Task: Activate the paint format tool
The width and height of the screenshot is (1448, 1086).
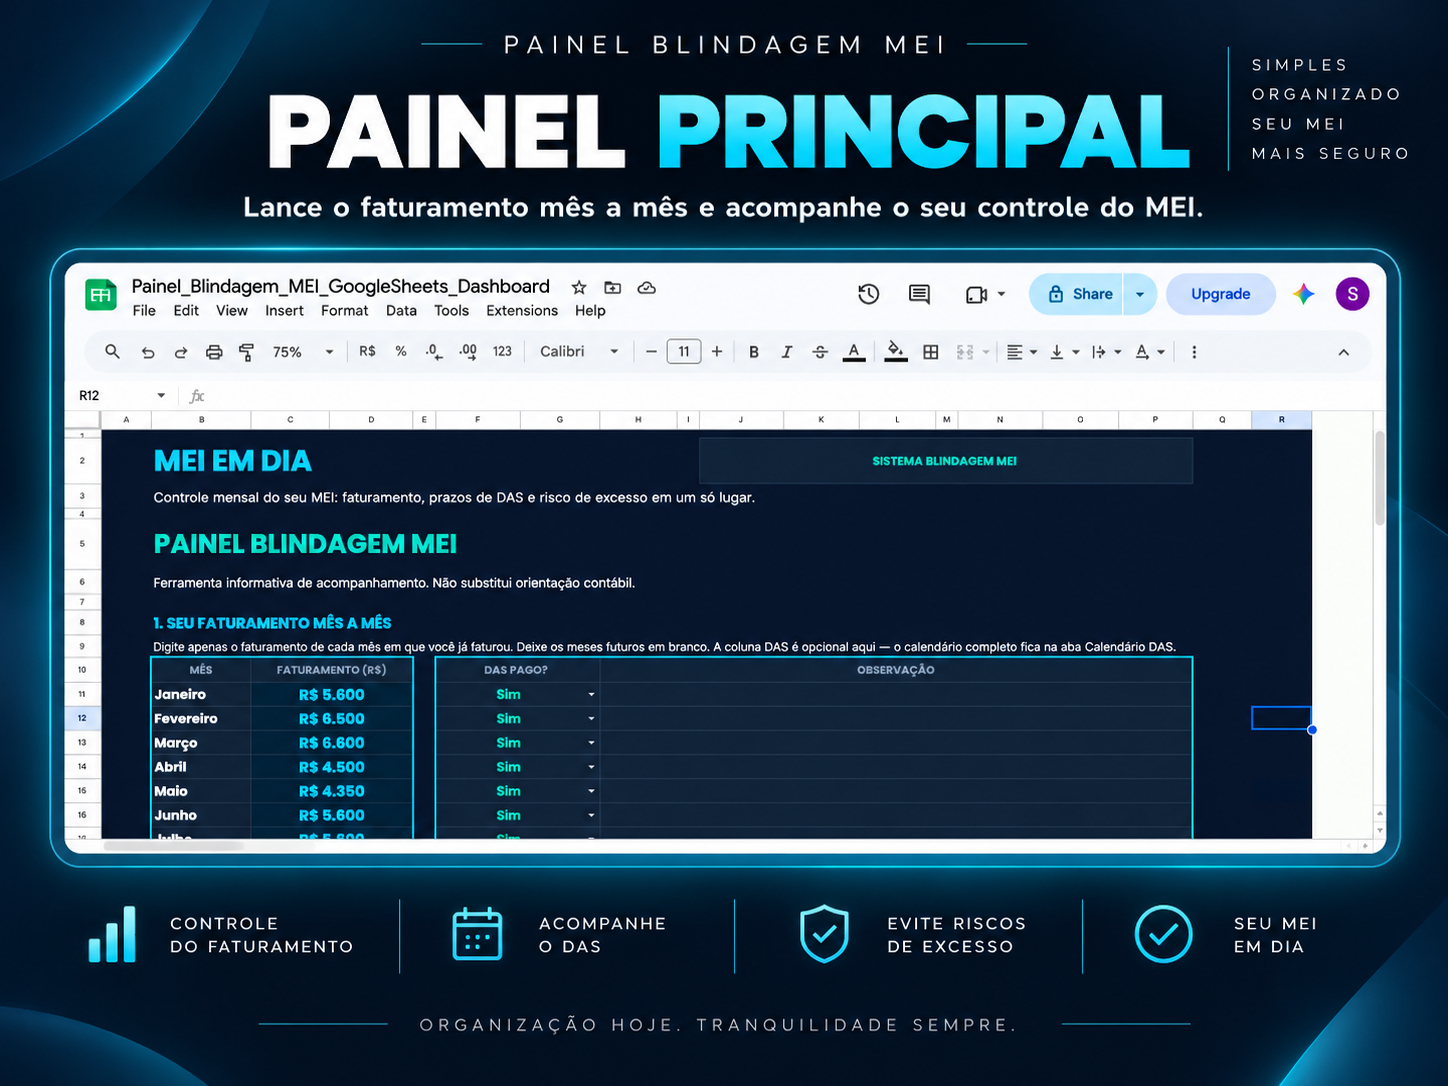Action: point(246,352)
